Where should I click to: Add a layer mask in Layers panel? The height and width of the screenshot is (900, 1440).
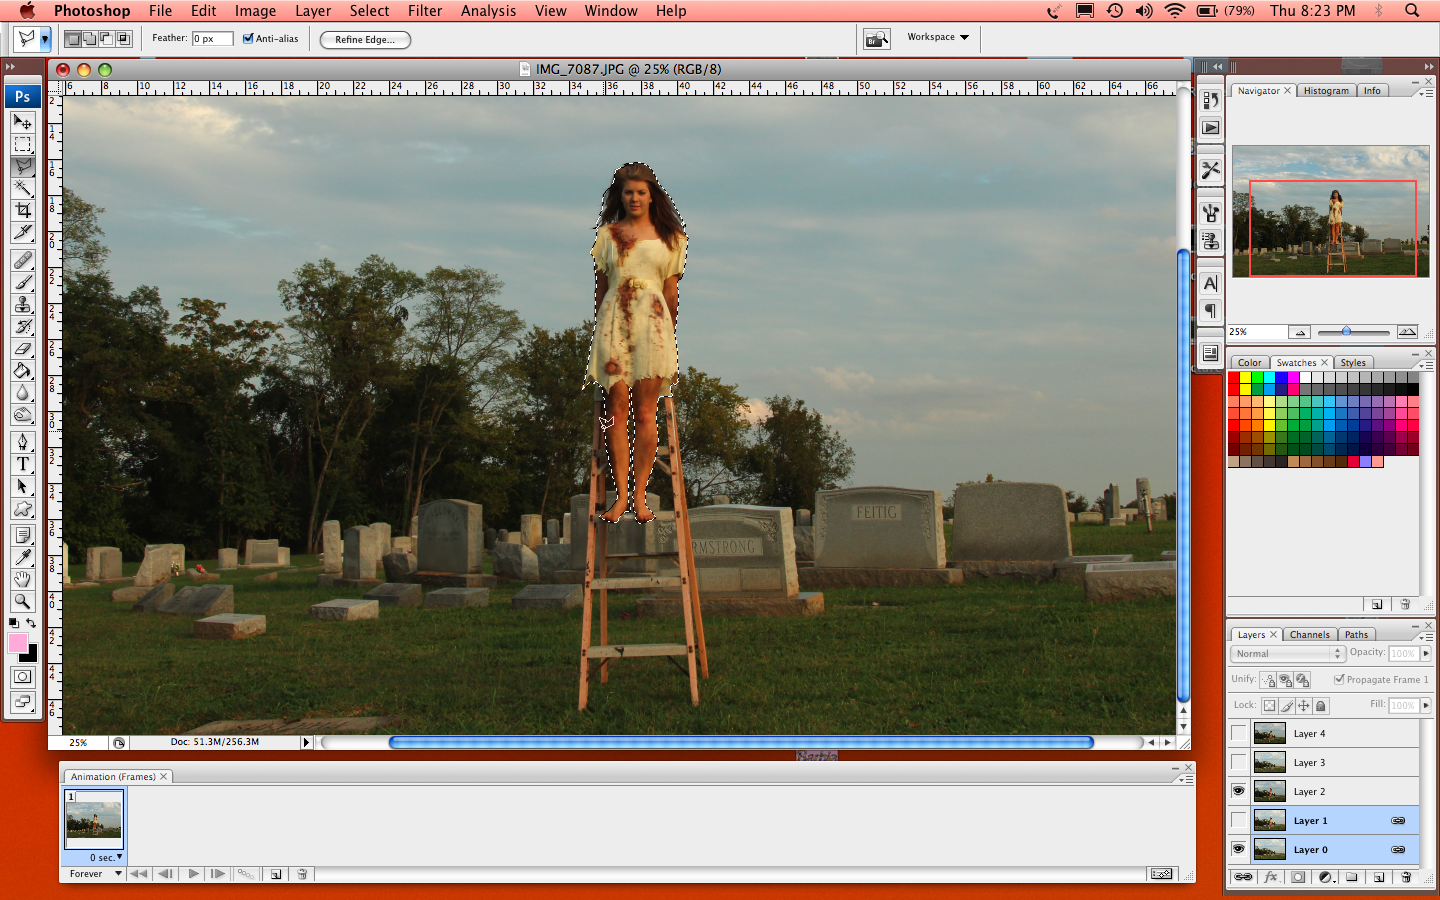click(1298, 877)
